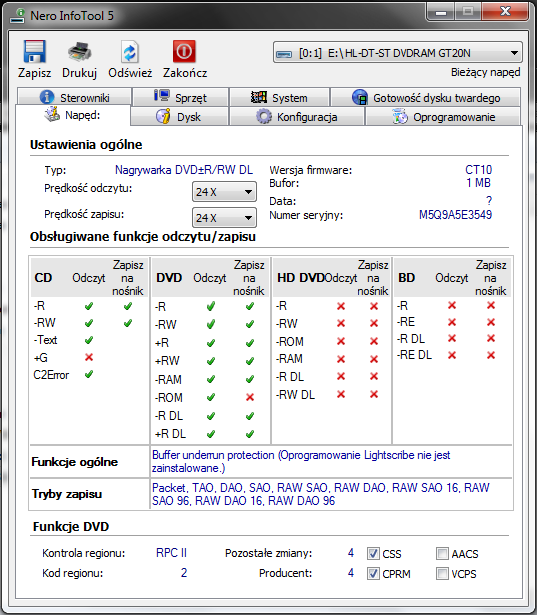Click the green check for CD C2Error read
This screenshot has width=537, height=615.
pos(89,374)
